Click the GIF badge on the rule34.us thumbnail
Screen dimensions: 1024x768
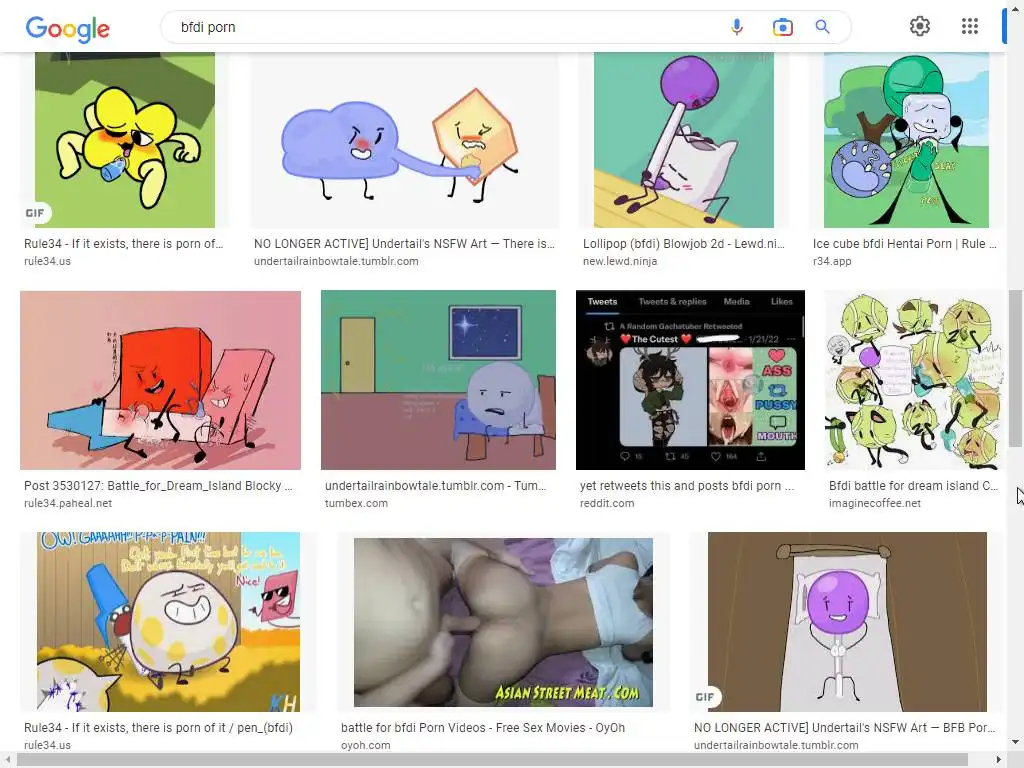(35, 213)
